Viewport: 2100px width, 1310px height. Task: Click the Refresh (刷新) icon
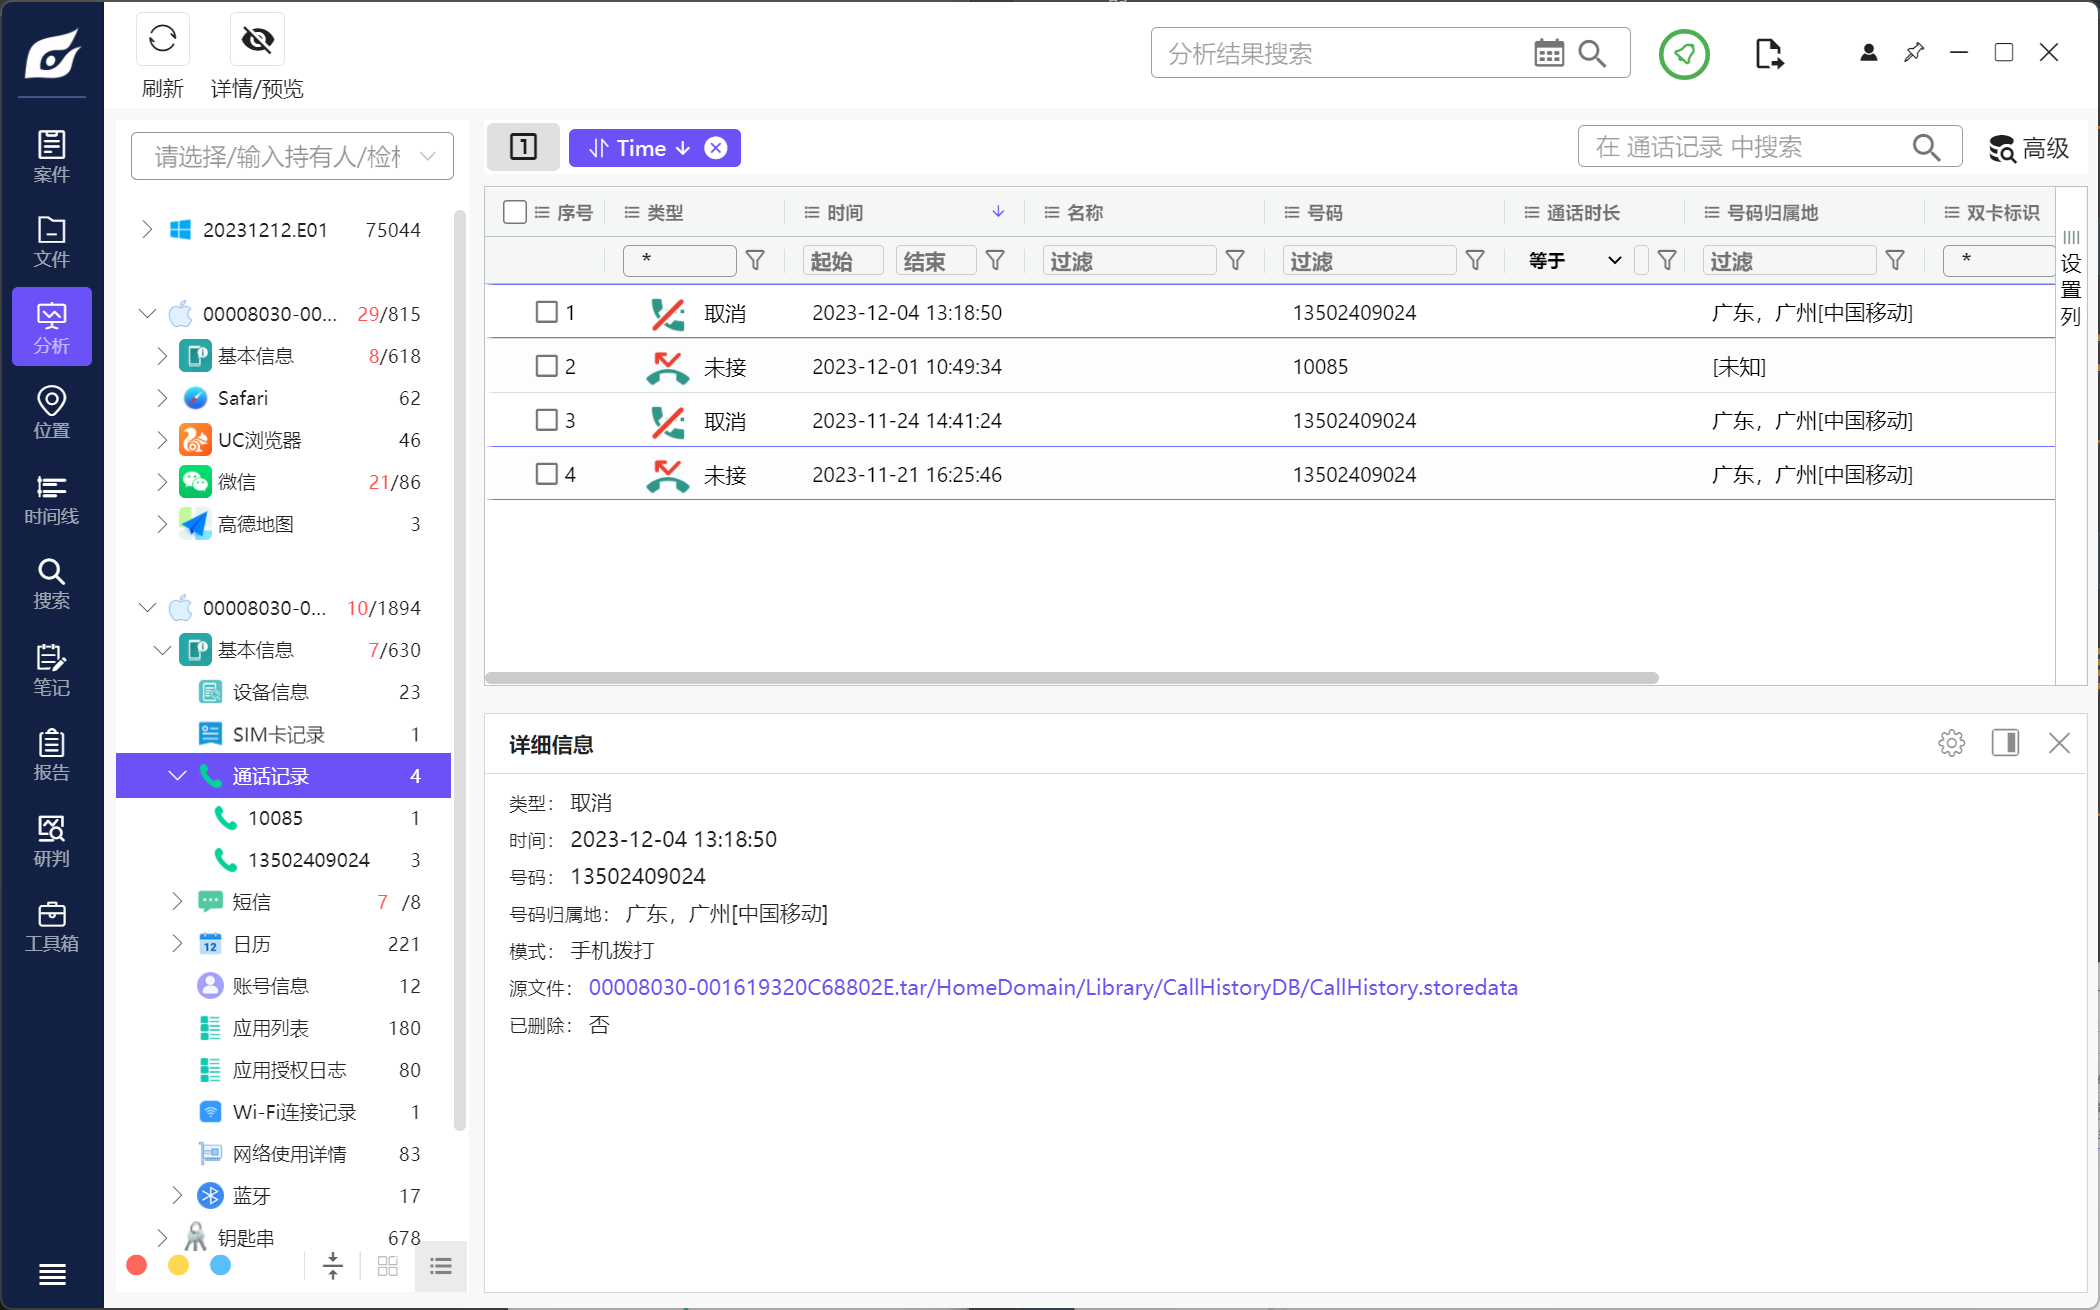click(x=162, y=40)
